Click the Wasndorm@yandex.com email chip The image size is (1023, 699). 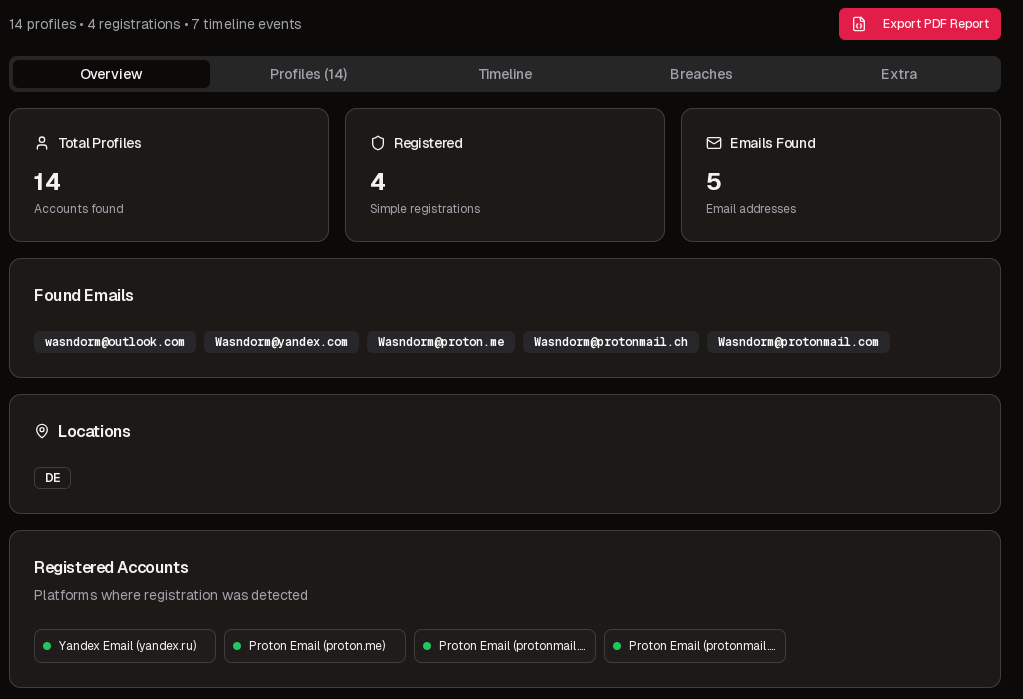[281, 342]
